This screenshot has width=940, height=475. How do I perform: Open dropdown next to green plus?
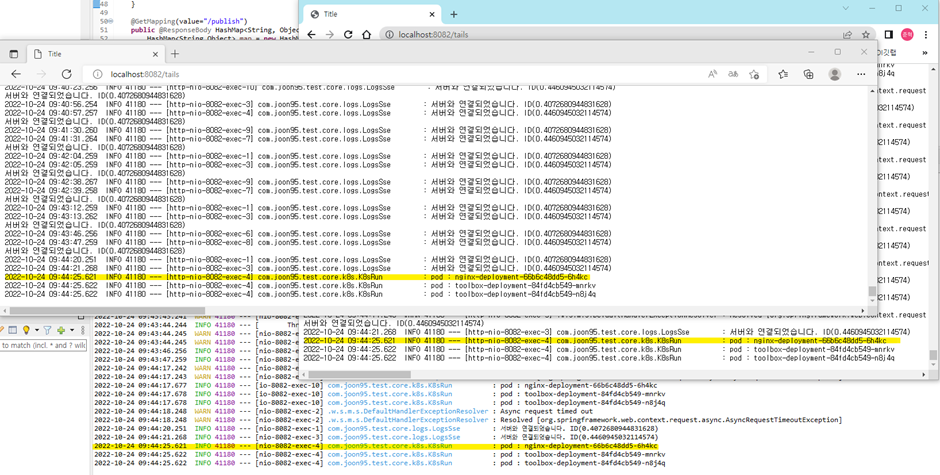tap(72, 330)
